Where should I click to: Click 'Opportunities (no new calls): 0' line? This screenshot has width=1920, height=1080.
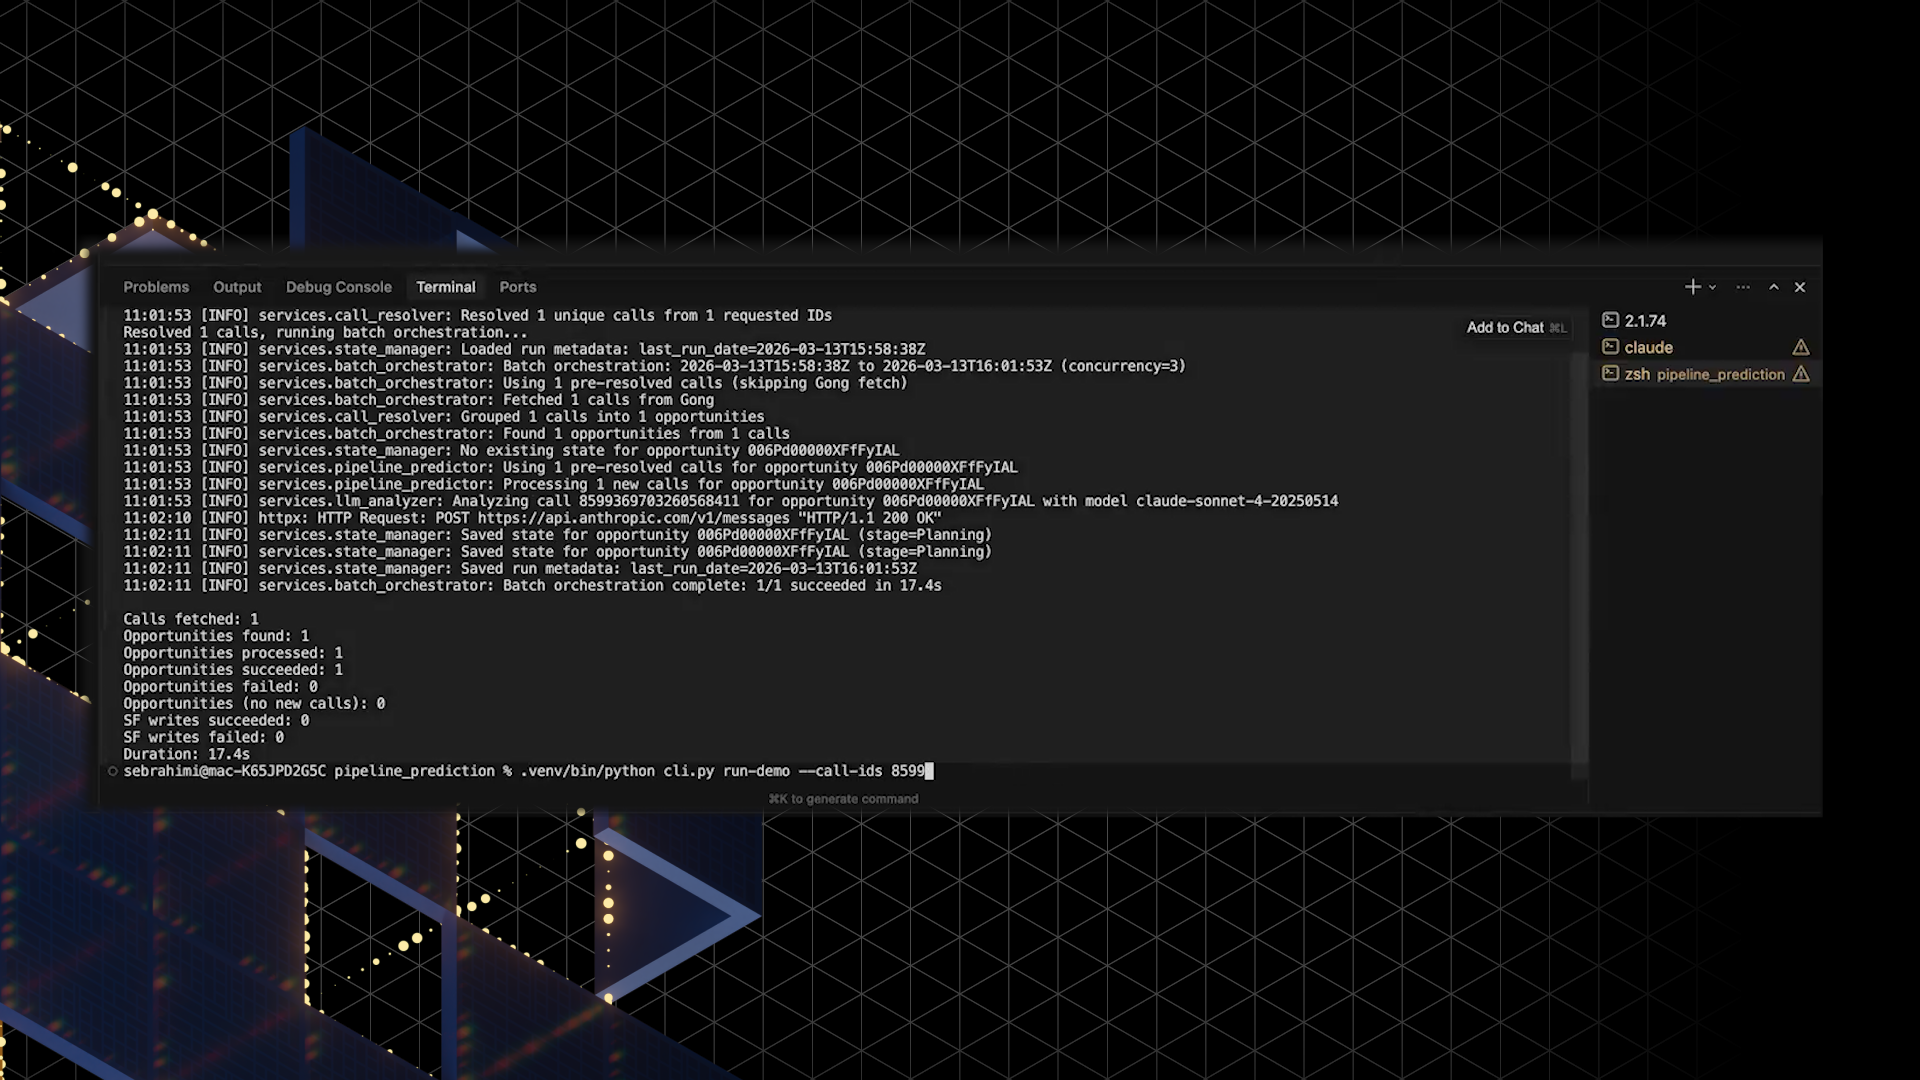pyautogui.click(x=254, y=704)
